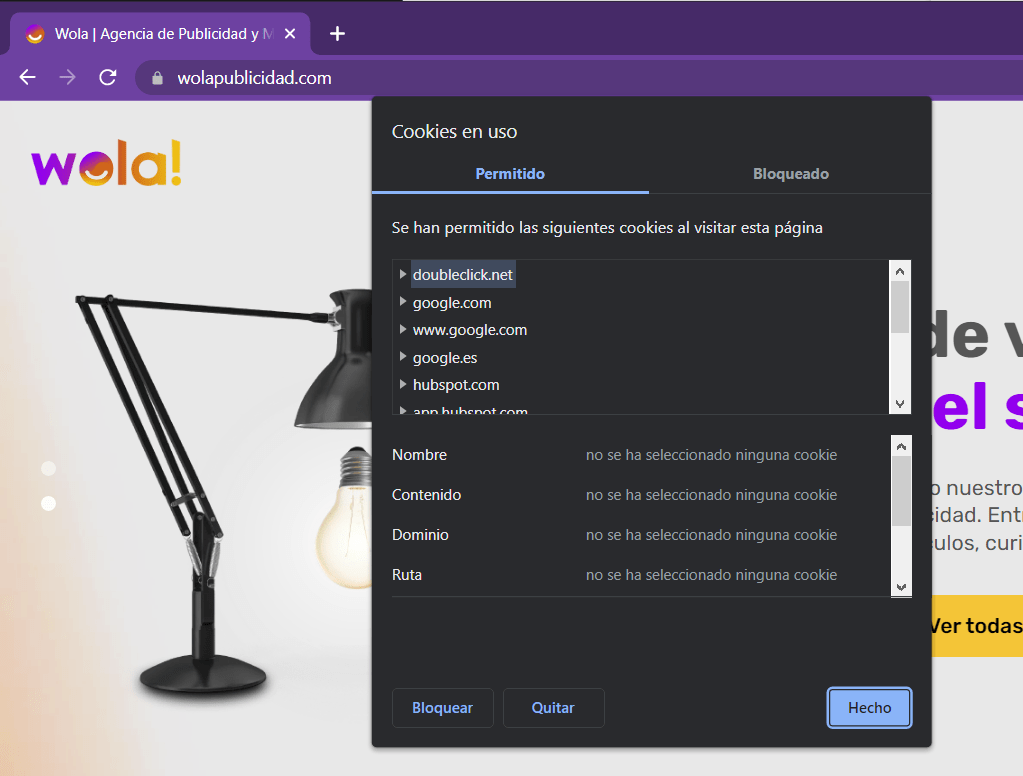Click the Quitar button

pyautogui.click(x=553, y=708)
